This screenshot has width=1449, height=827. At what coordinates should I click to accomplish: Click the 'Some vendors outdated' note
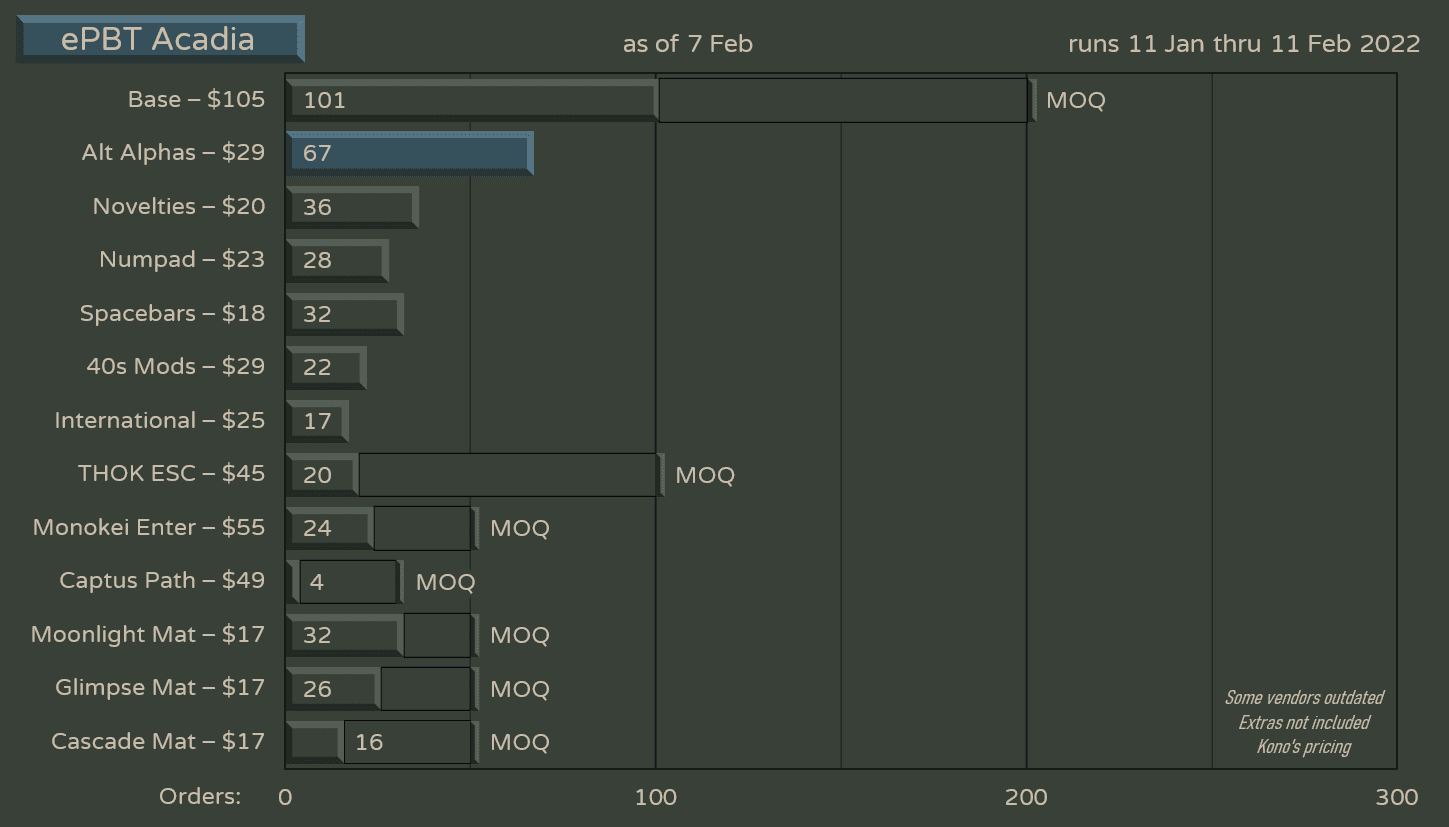tap(1304, 698)
